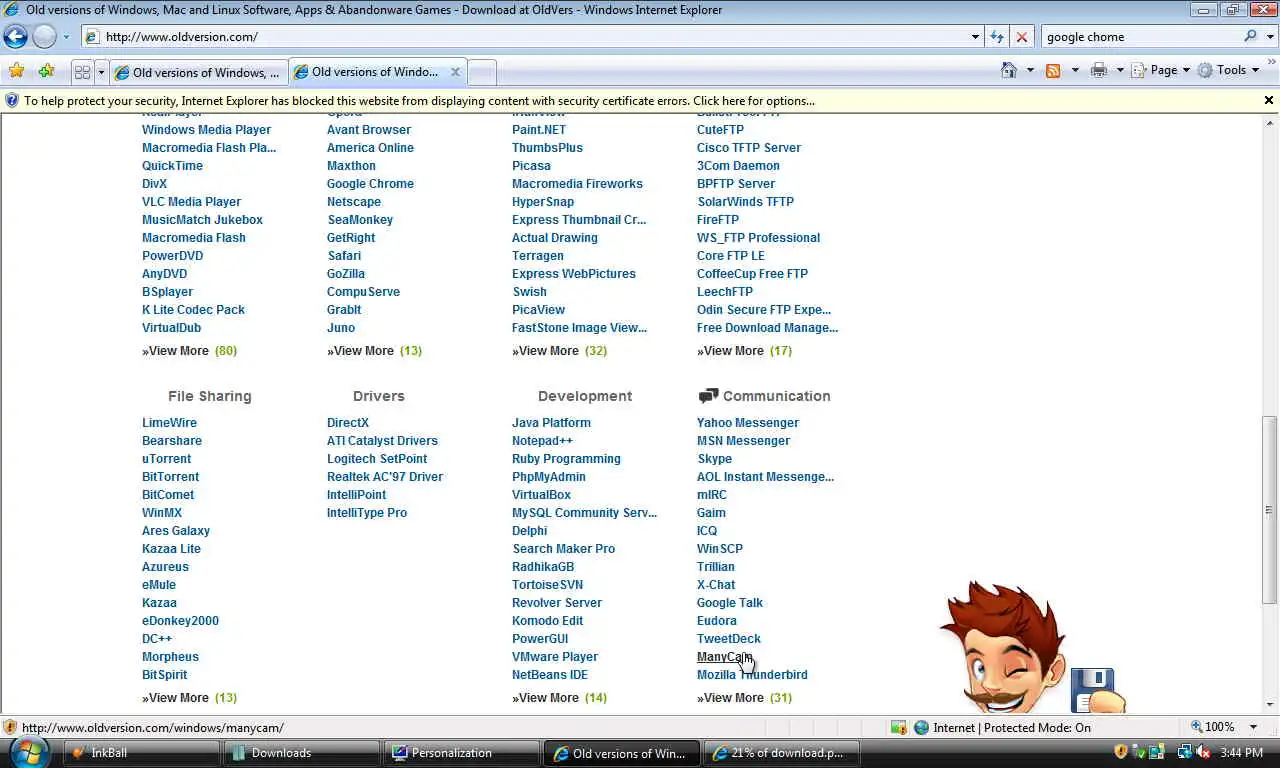This screenshot has height=768, width=1280.
Task: Click the floppy disk mascot image
Action: pos(1093,688)
